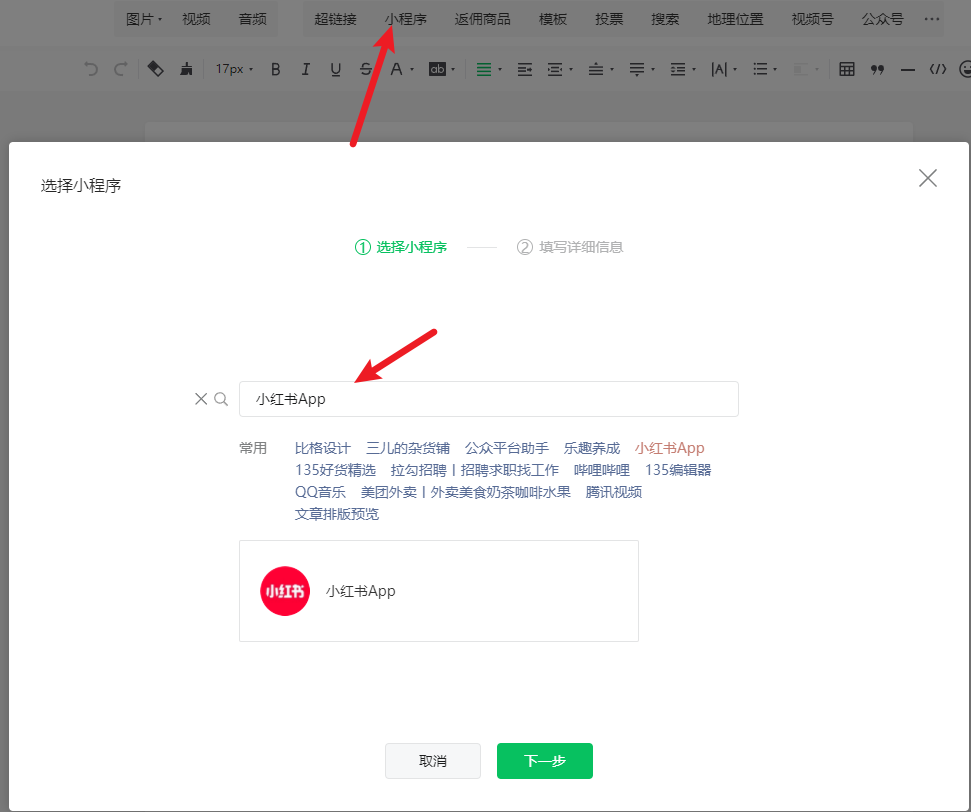Open the 小程序 menu item

[406, 19]
